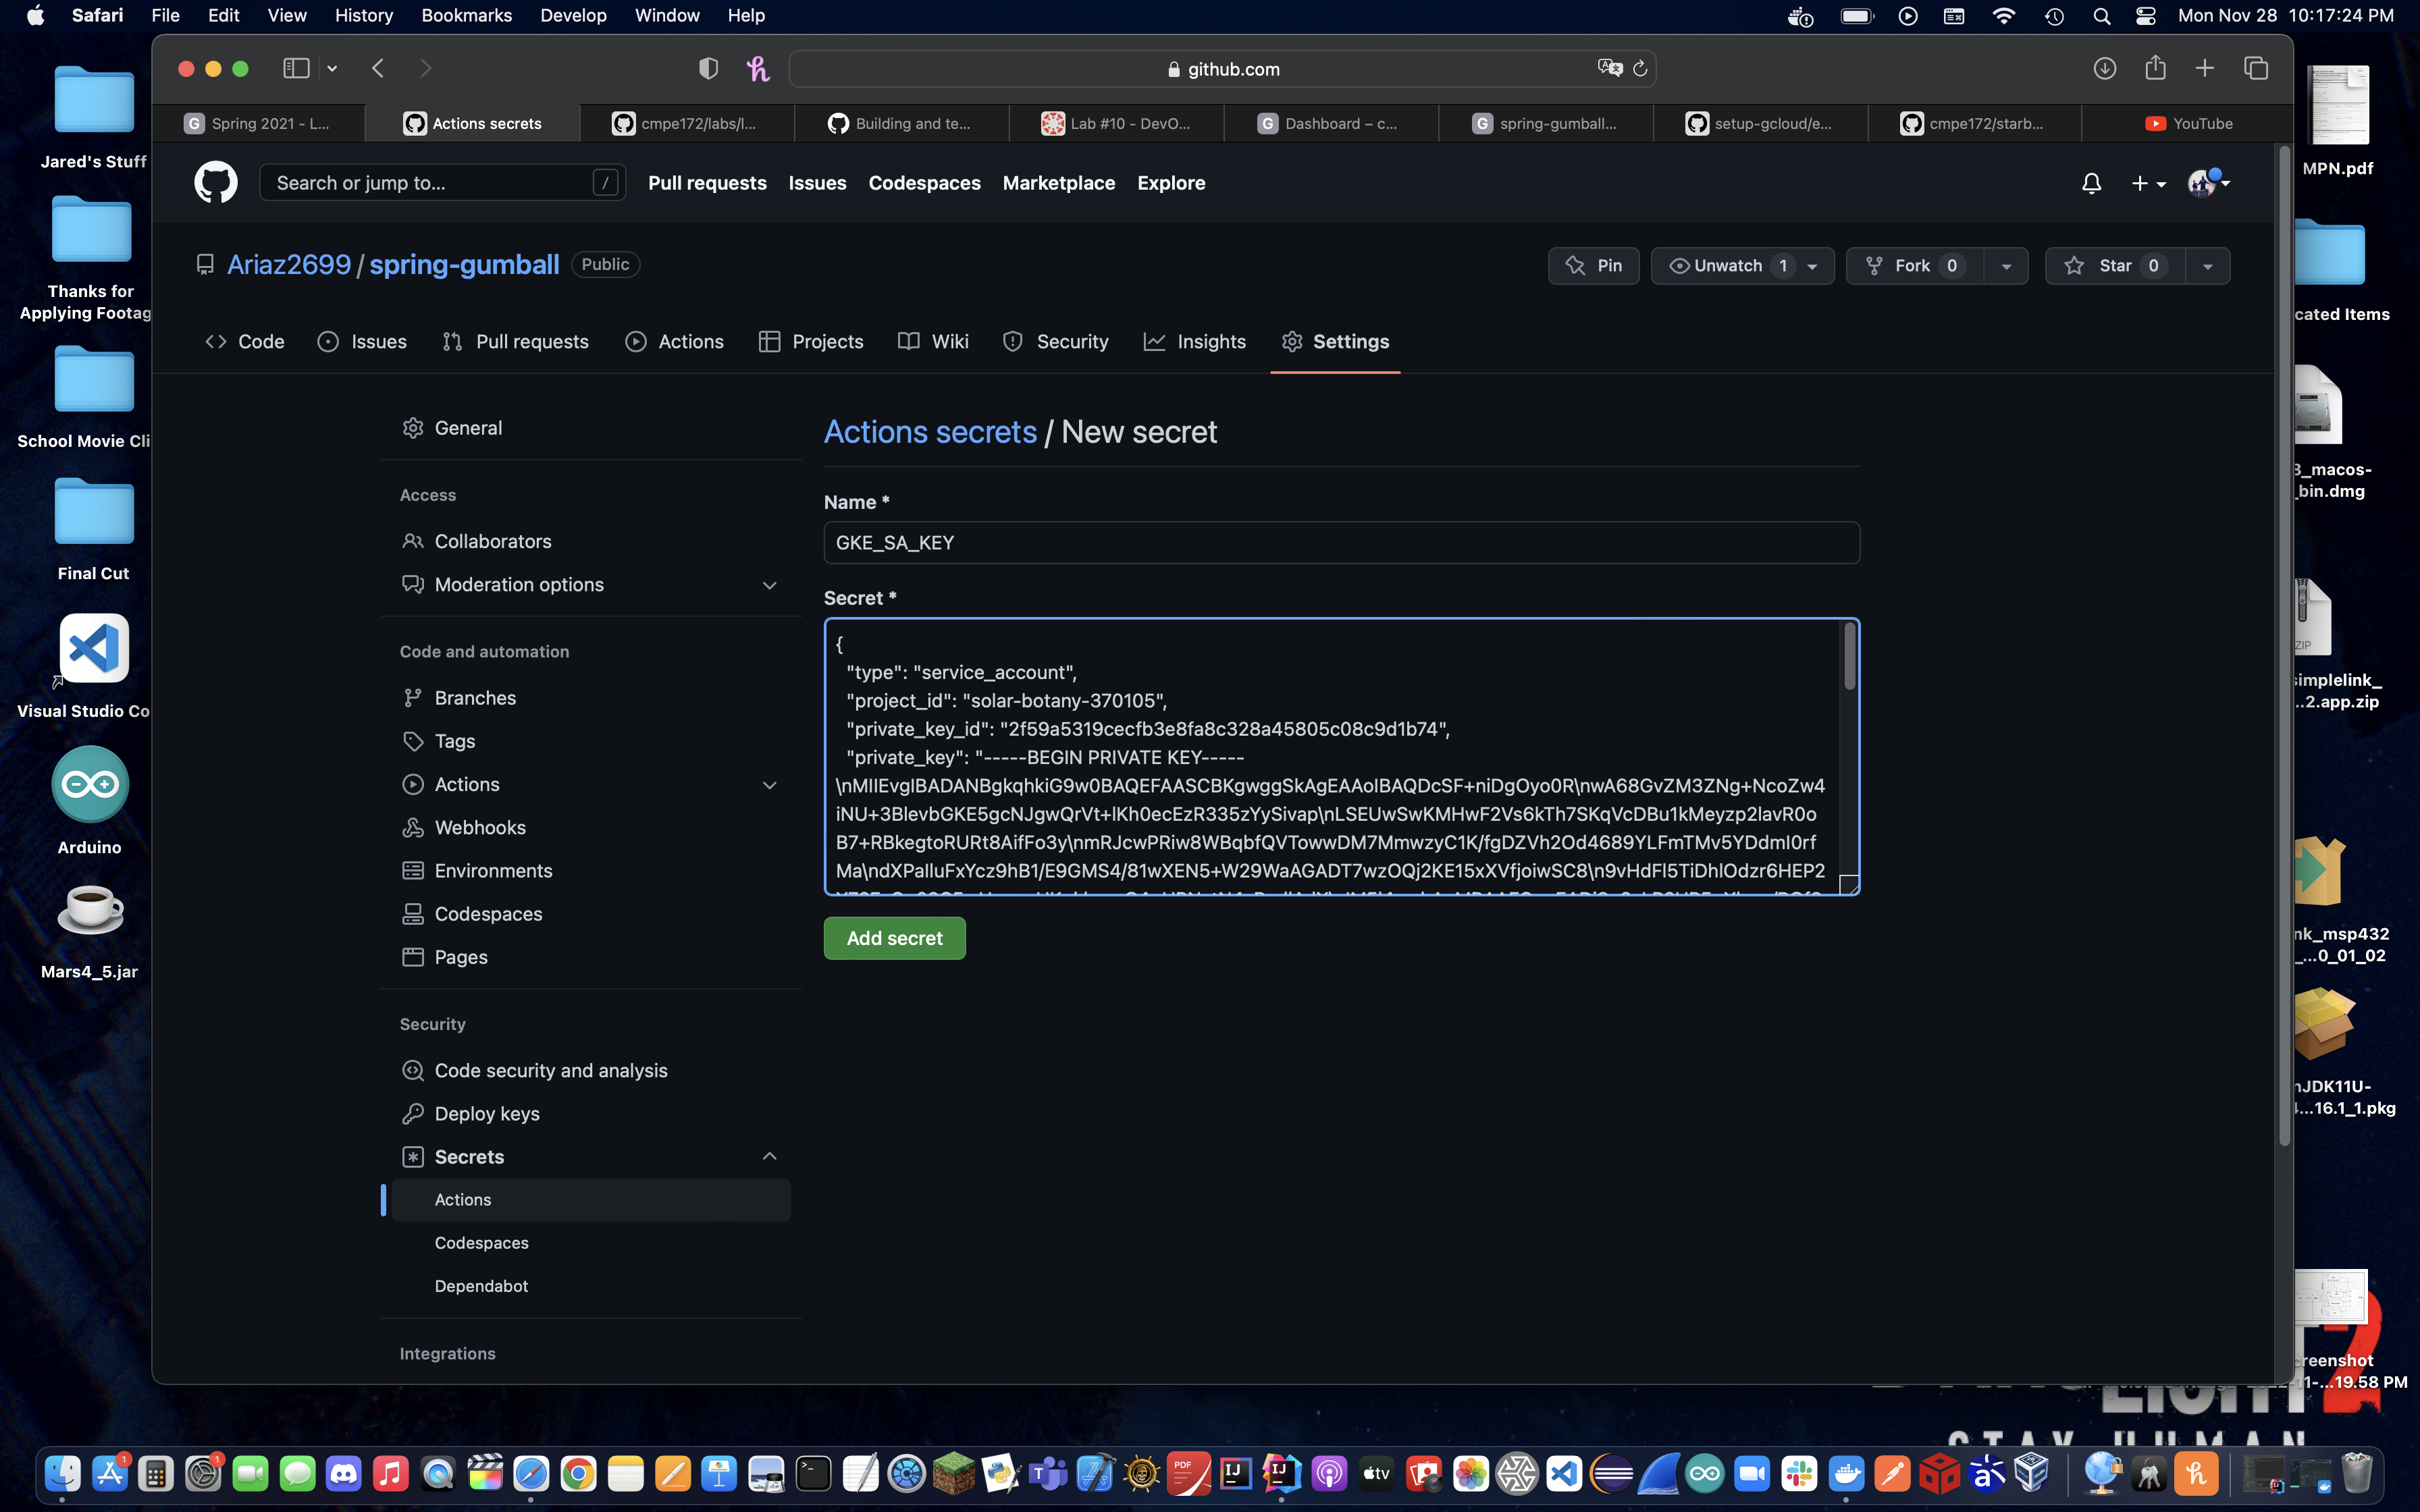Open the Safari share icon
This screenshot has width=2420, height=1512.
click(2155, 68)
